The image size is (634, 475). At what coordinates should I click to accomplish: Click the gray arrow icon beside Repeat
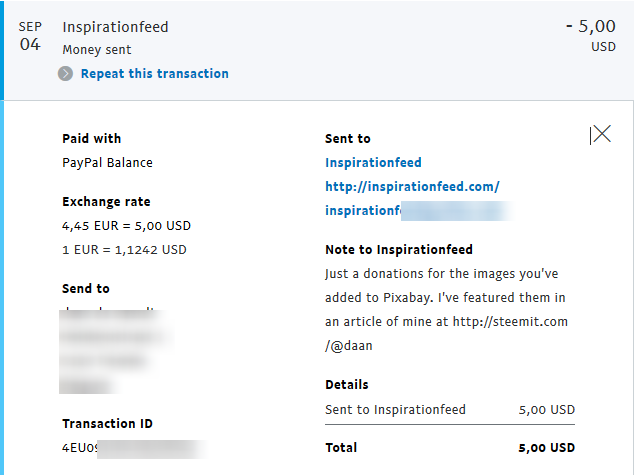[x=66, y=74]
